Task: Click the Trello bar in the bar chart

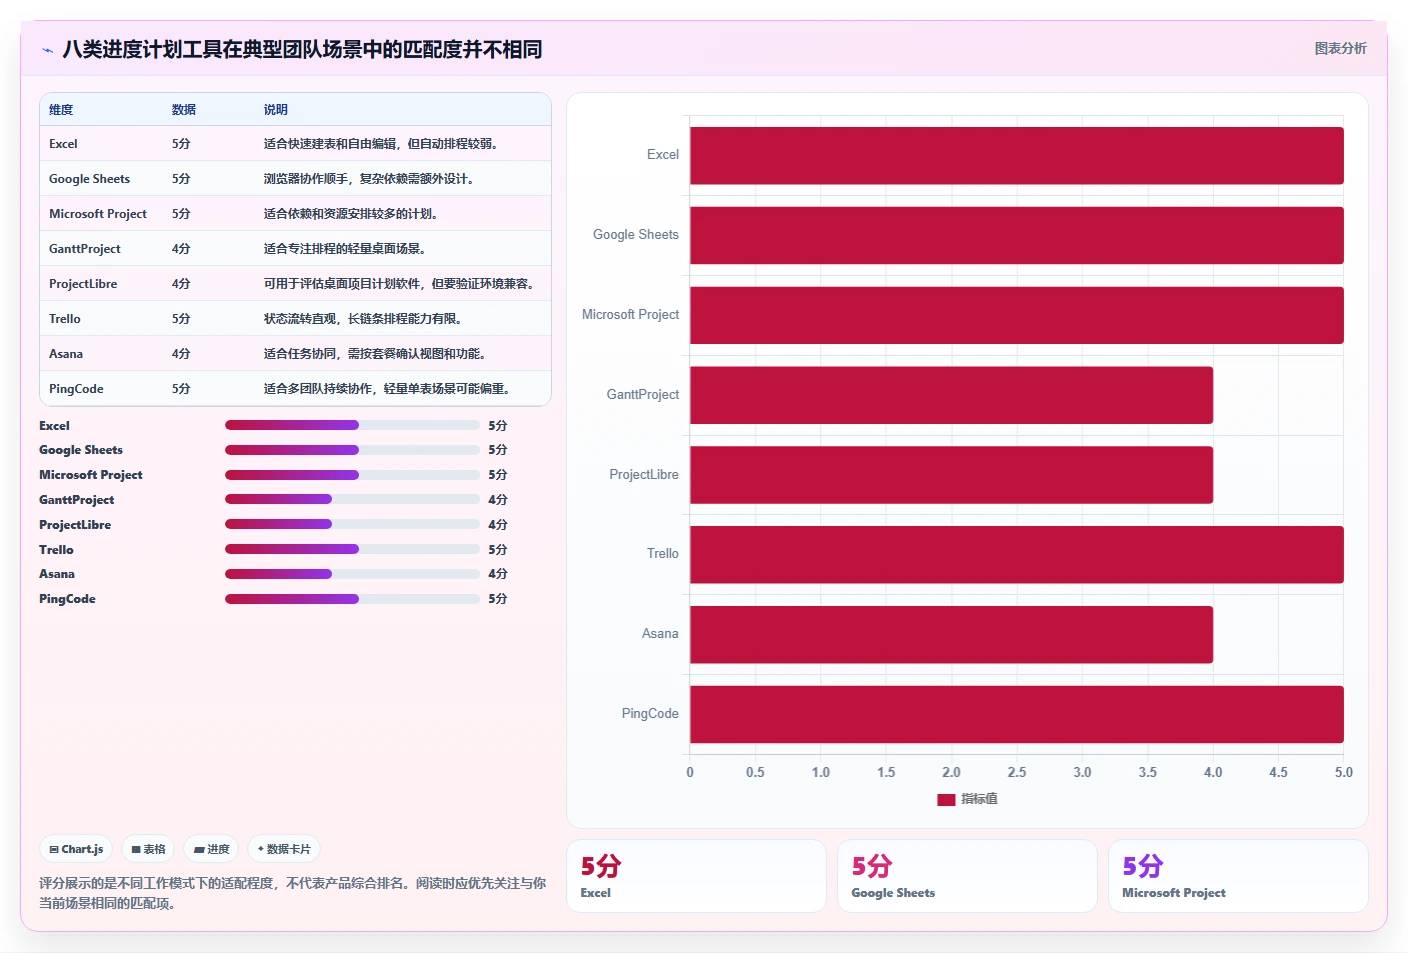Action: (x=1016, y=554)
